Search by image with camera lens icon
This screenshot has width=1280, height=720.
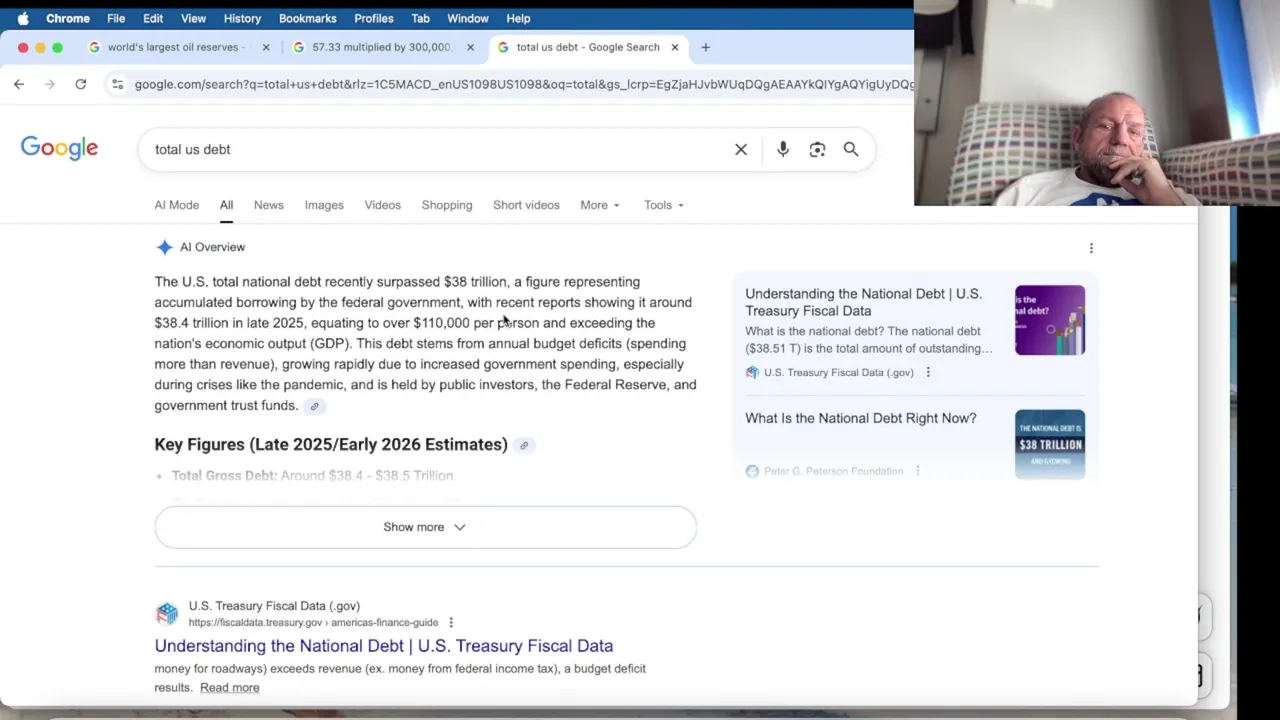pos(817,149)
